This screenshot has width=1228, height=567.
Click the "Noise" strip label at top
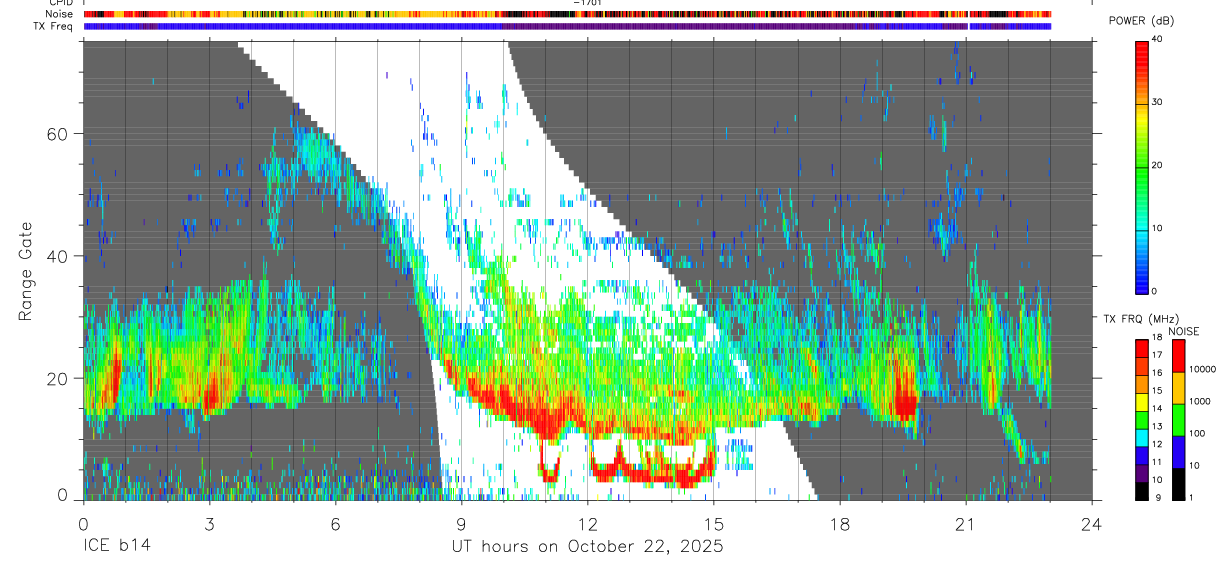pos(59,14)
